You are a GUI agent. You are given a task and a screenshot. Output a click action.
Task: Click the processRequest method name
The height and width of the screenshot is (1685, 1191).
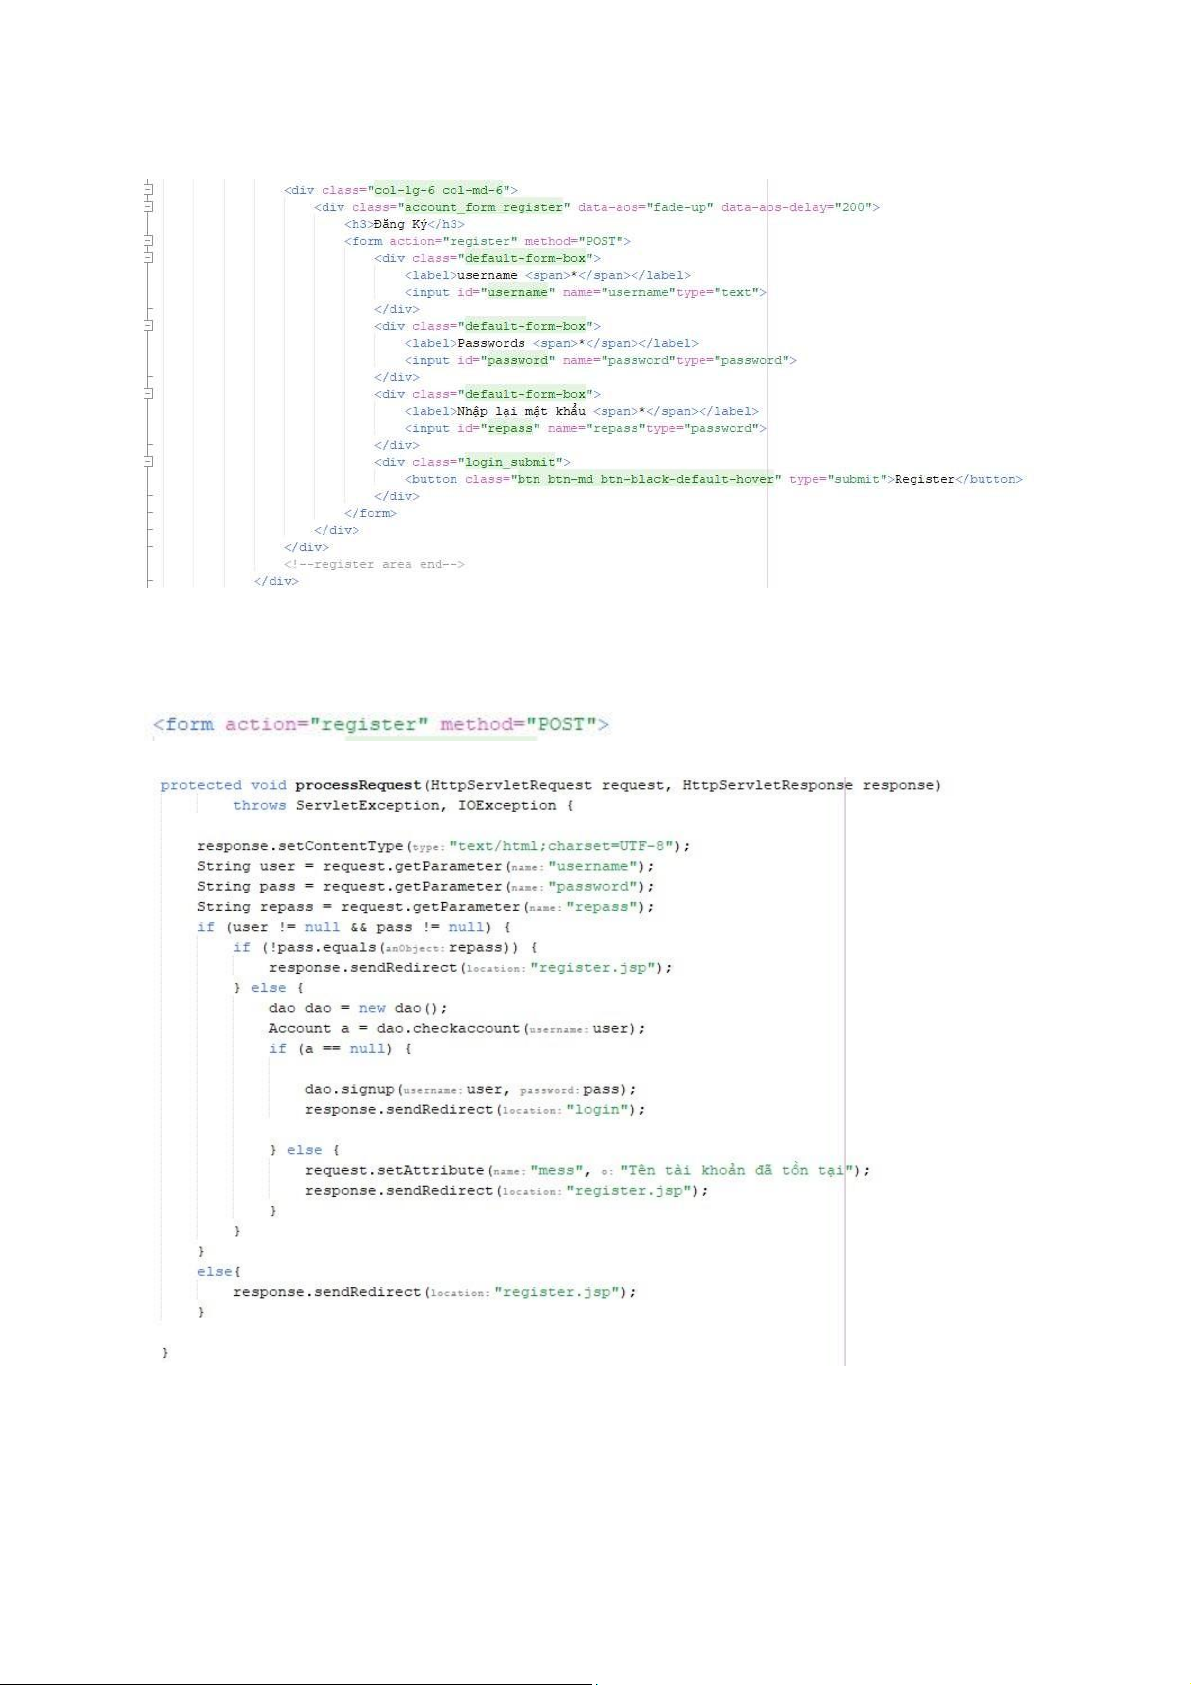coord(358,785)
